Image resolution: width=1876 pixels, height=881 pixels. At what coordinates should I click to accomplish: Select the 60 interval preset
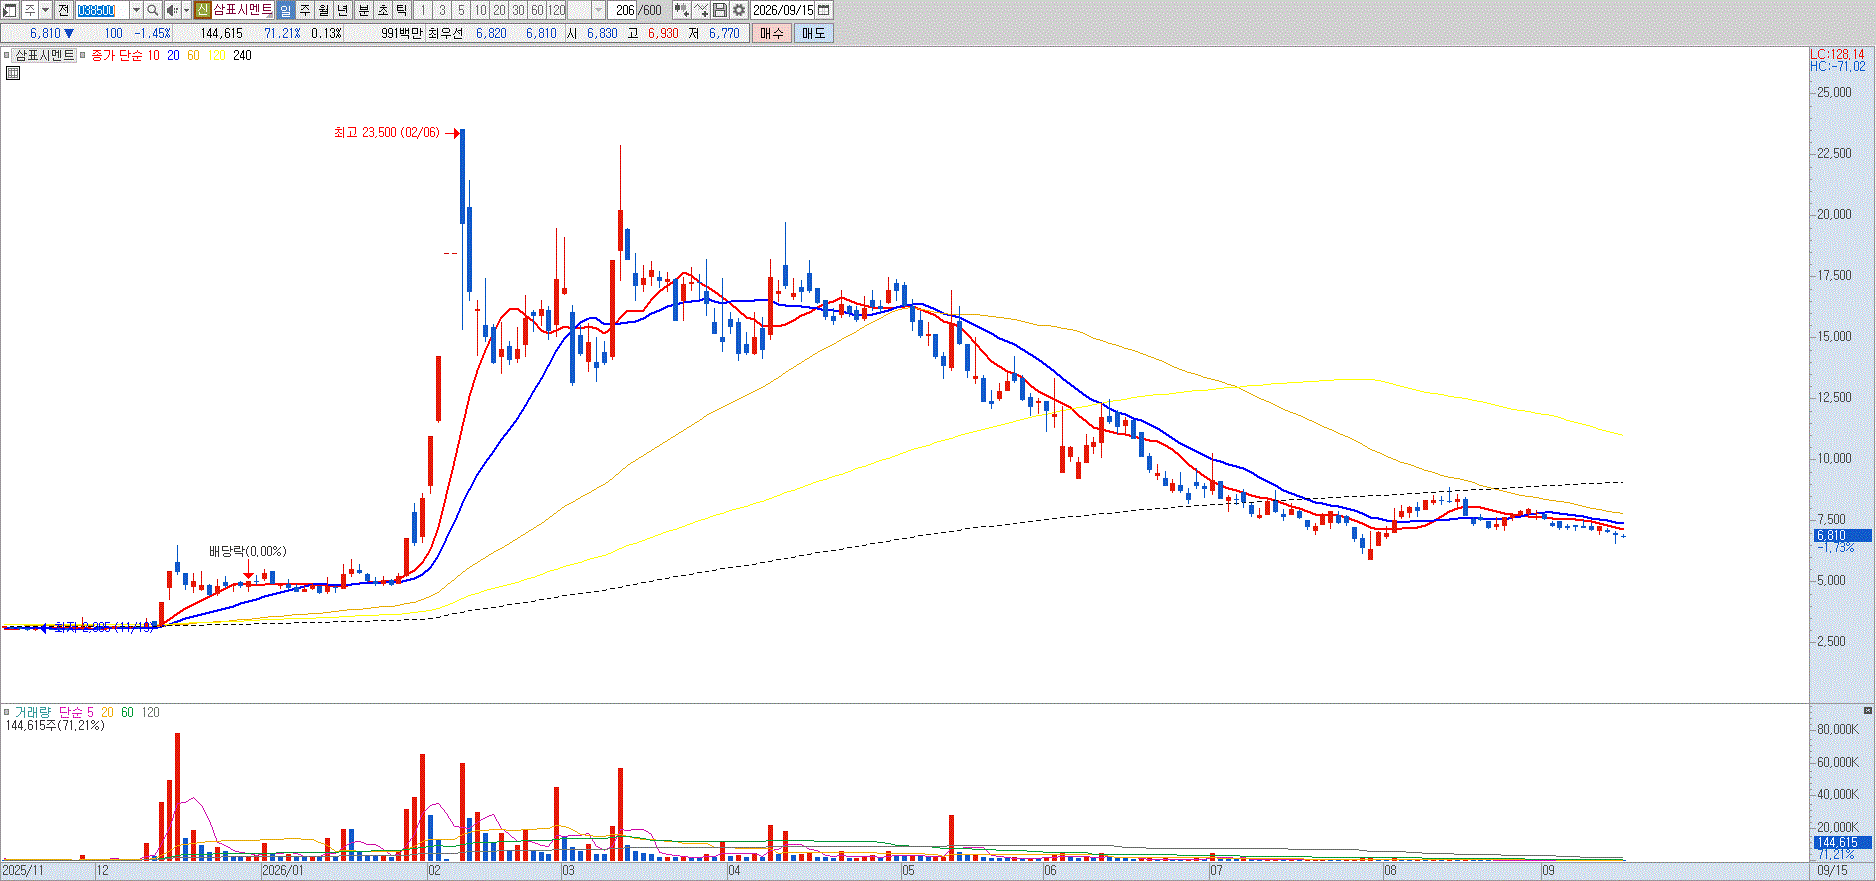point(537,10)
